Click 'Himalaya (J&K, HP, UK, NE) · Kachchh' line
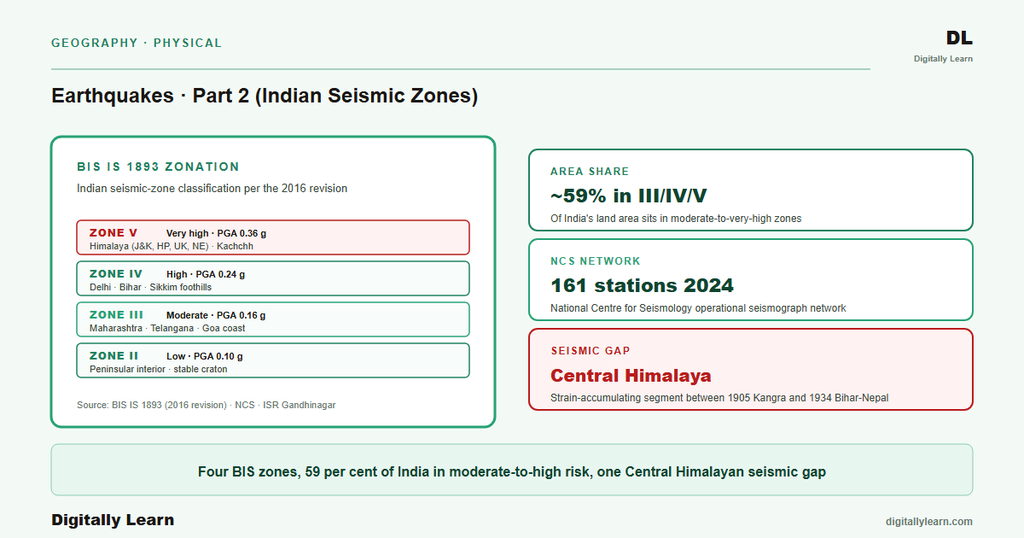 (171, 246)
